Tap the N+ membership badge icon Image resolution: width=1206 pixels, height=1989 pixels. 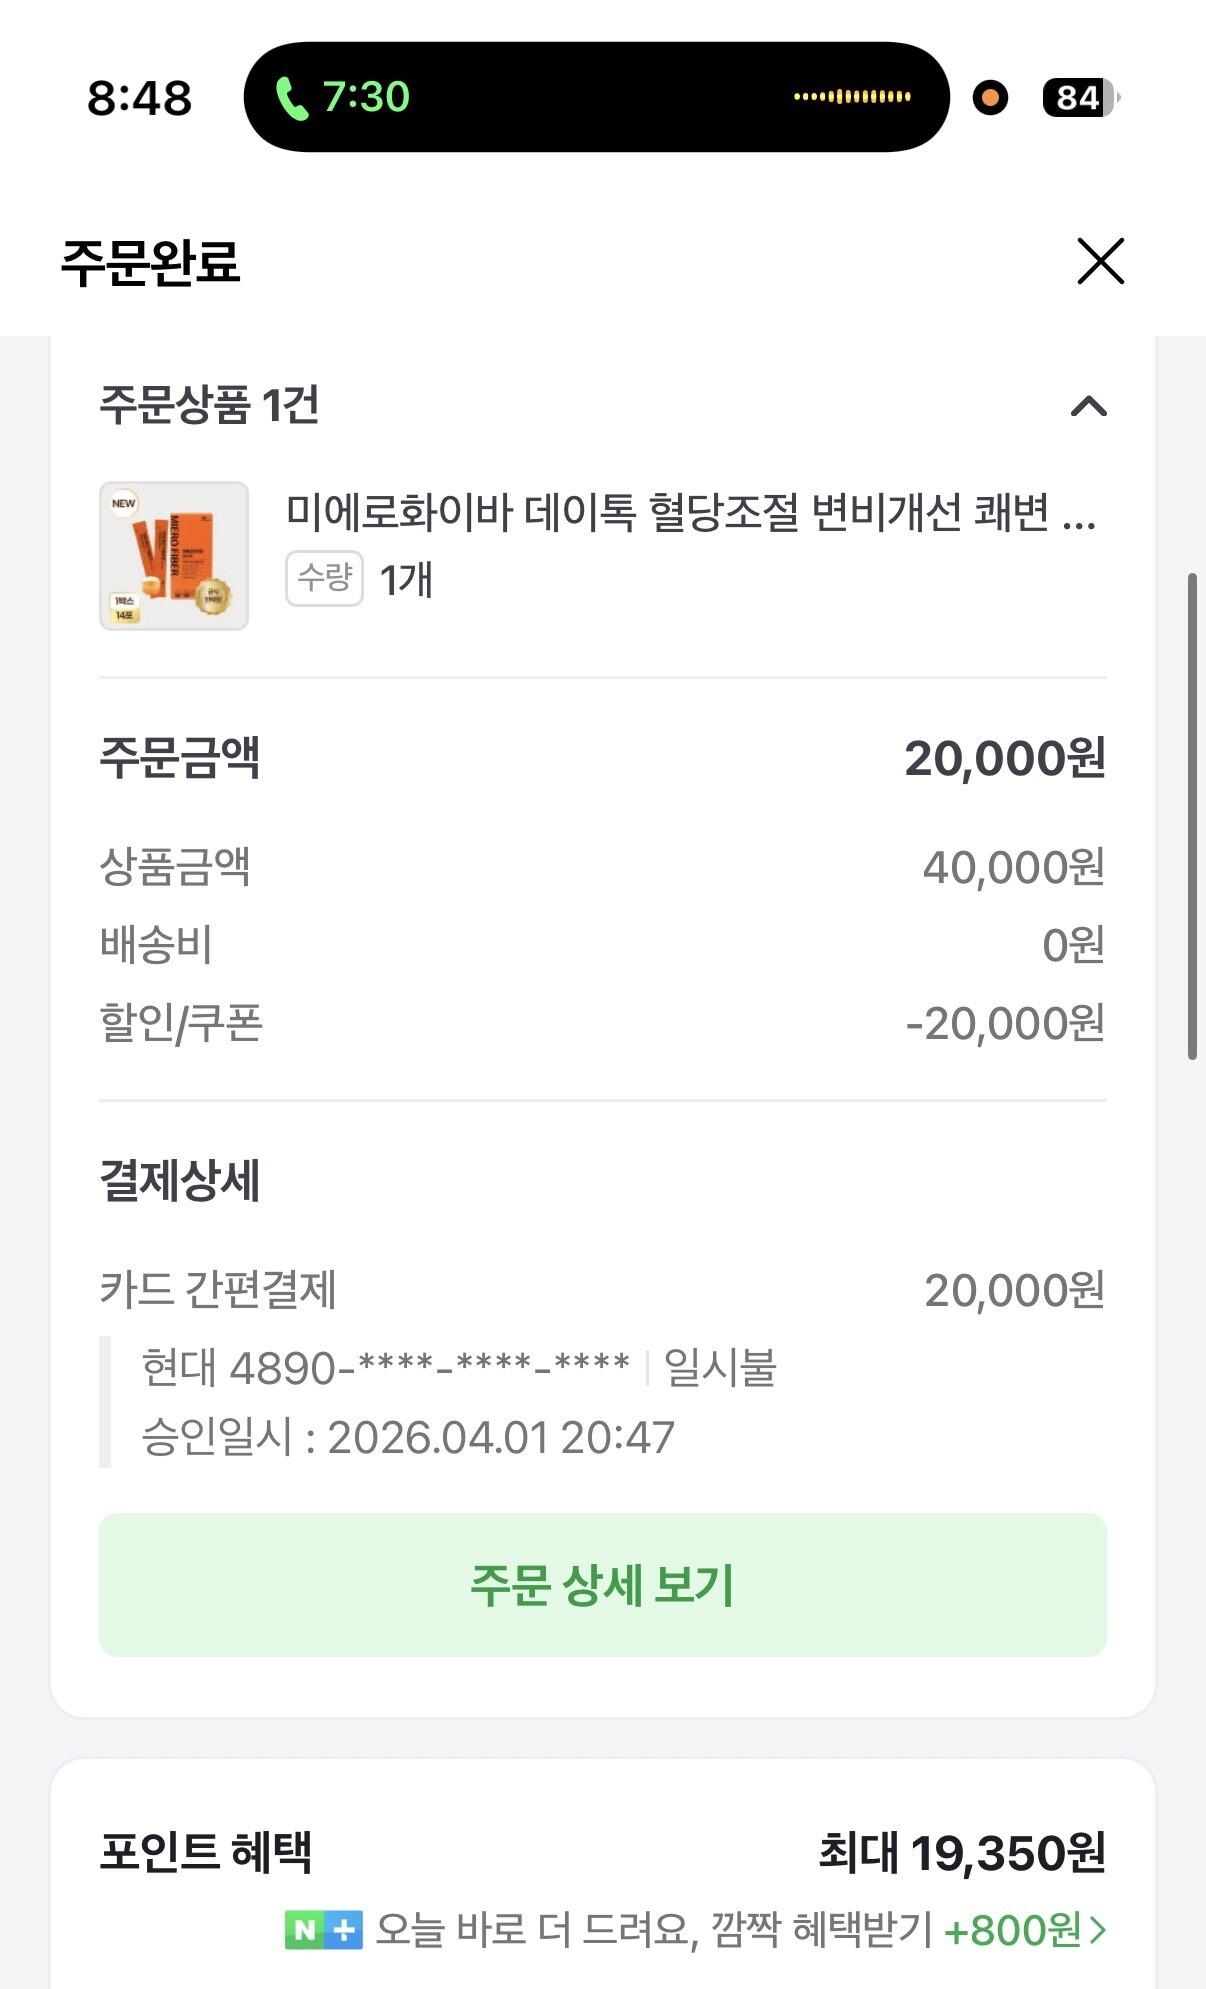click(x=323, y=1930)
